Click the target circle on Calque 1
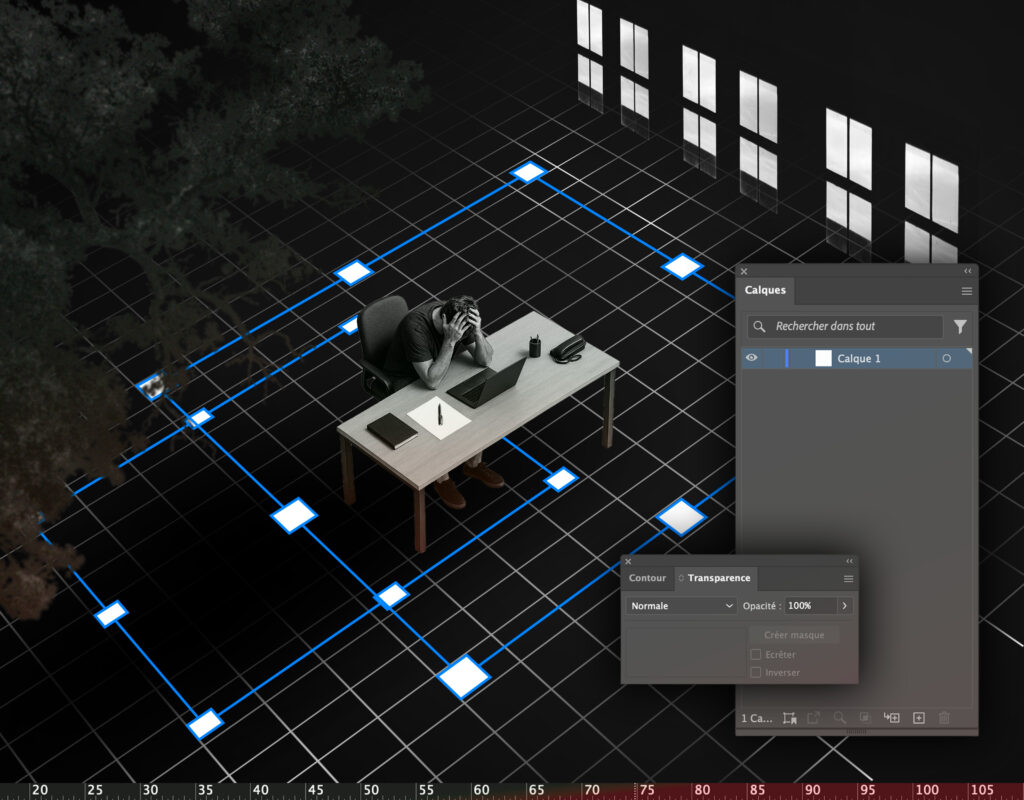This screenshot has height=800, width=1024. pyautogui.click(x=946, y=359)
